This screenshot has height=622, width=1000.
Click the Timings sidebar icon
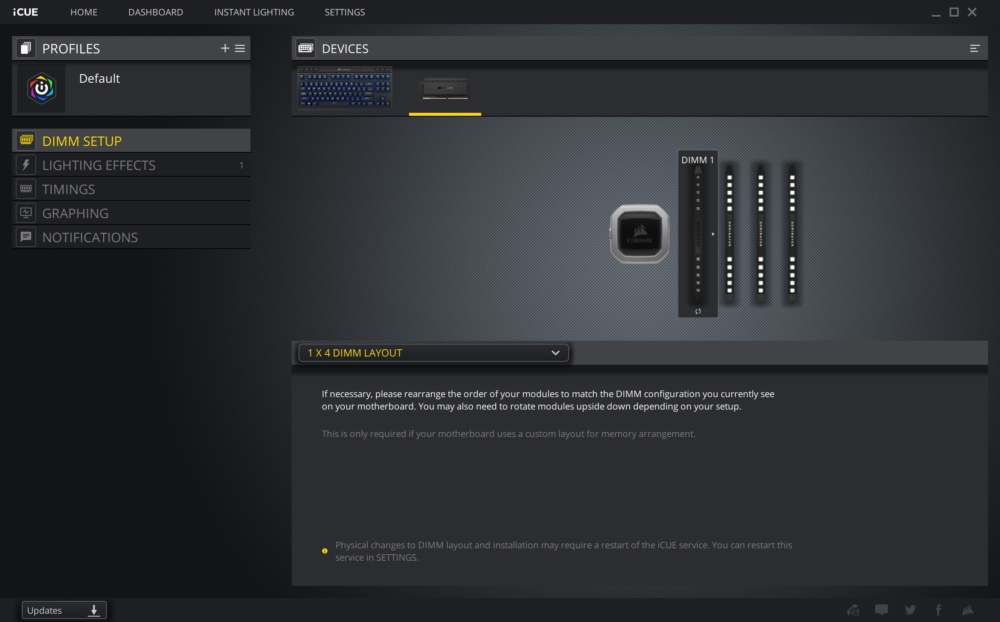click(26, 189)
